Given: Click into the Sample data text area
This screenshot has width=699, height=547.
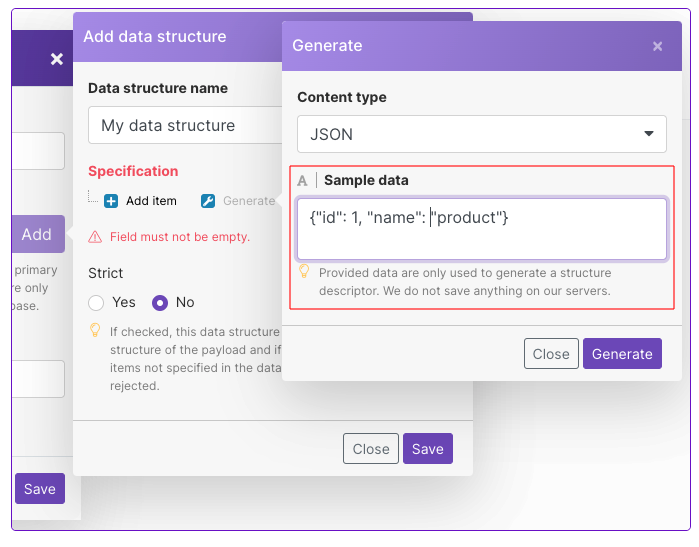Looking at the screenshot, I should [482, 229].
